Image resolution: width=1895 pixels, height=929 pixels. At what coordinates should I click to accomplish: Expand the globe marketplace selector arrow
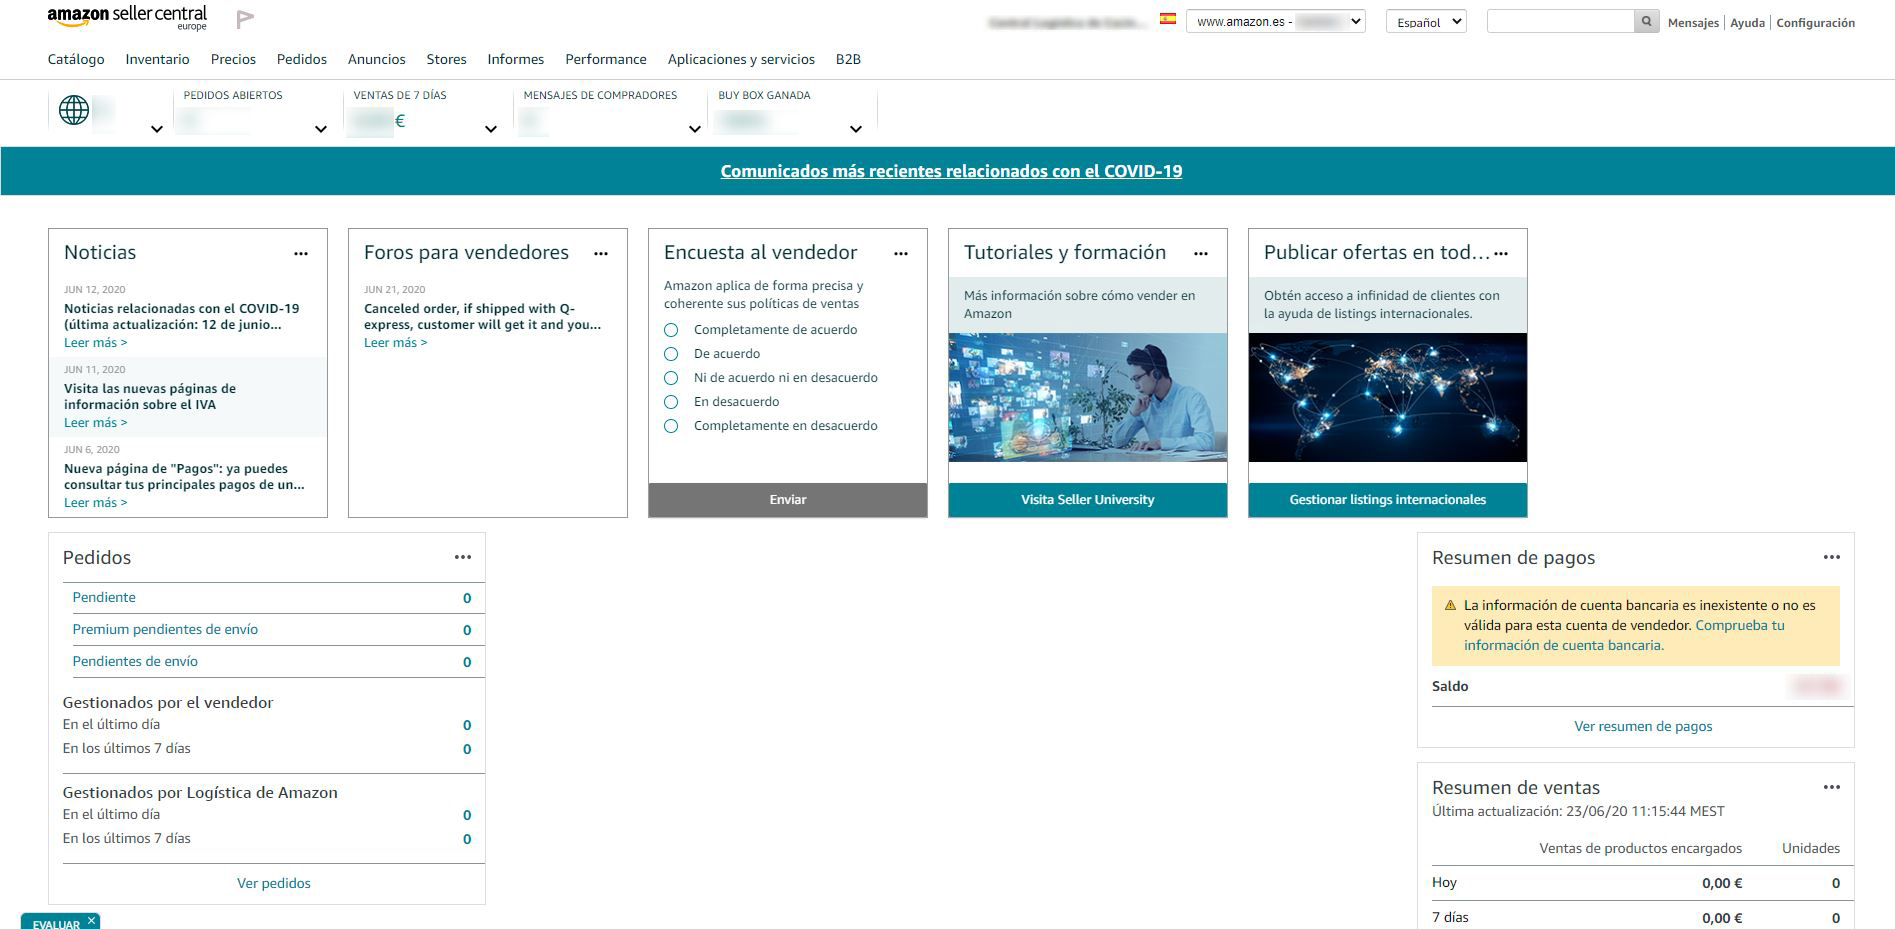tap(157, 129)
